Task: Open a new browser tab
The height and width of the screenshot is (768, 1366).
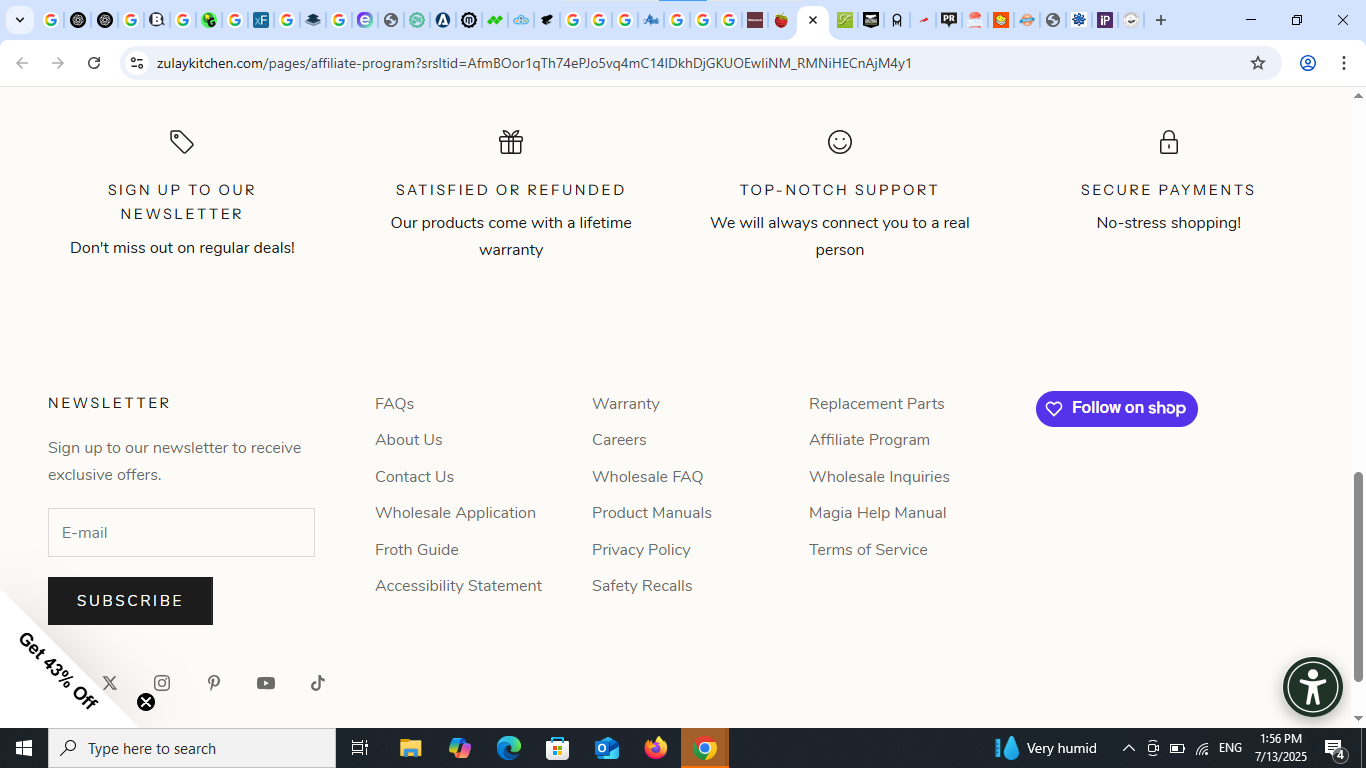Action: (1161, 20)
